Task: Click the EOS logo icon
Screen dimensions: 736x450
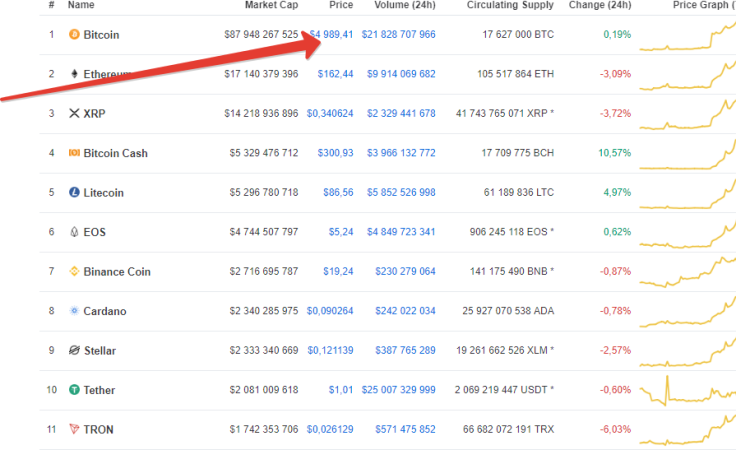Action: (x=74, y=231)
